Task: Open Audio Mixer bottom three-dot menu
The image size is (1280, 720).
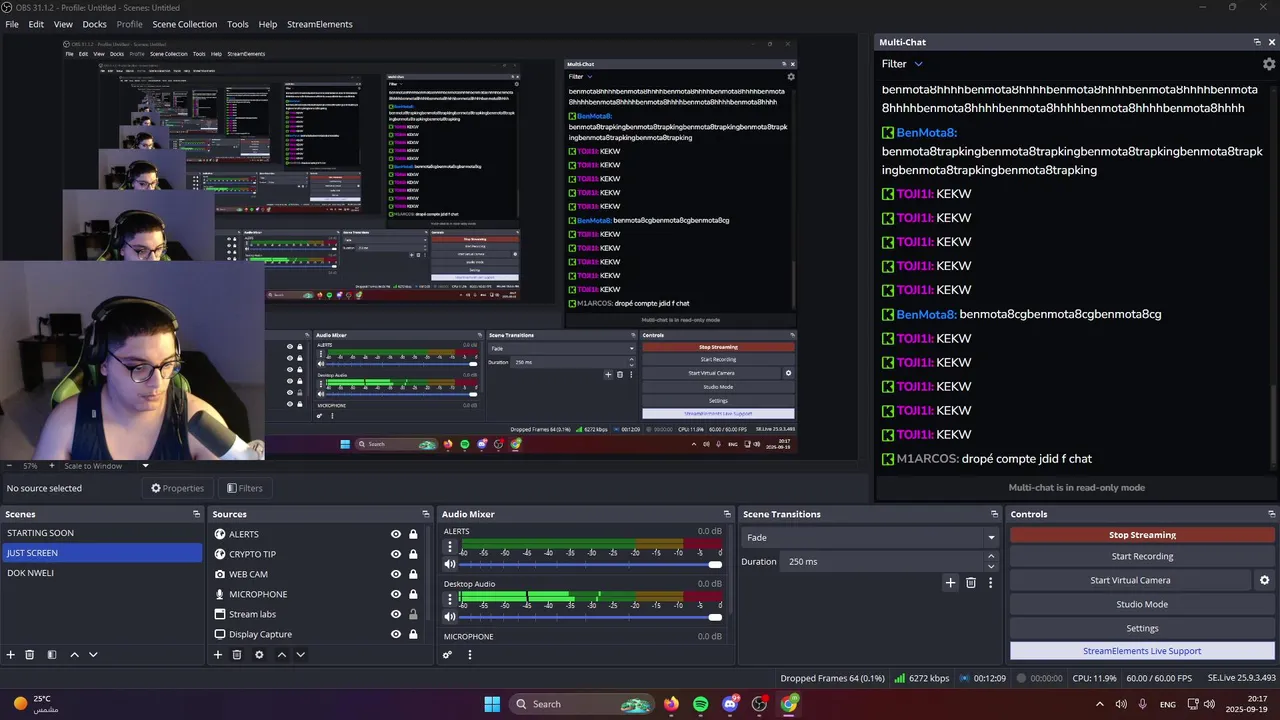Action: [x=469, y=655]
